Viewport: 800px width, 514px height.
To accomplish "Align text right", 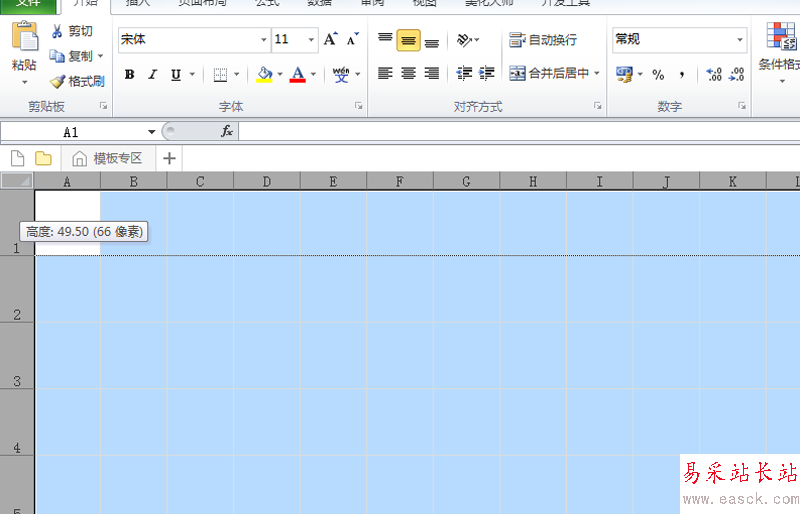I will tap(432, 74).
